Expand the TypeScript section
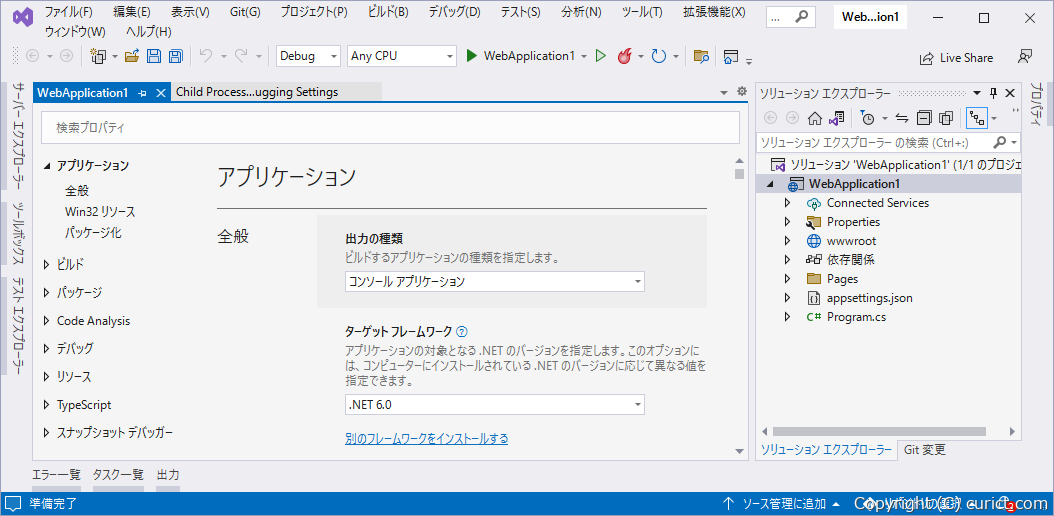The image size is (1054, 516). click(x=46, y=404)
